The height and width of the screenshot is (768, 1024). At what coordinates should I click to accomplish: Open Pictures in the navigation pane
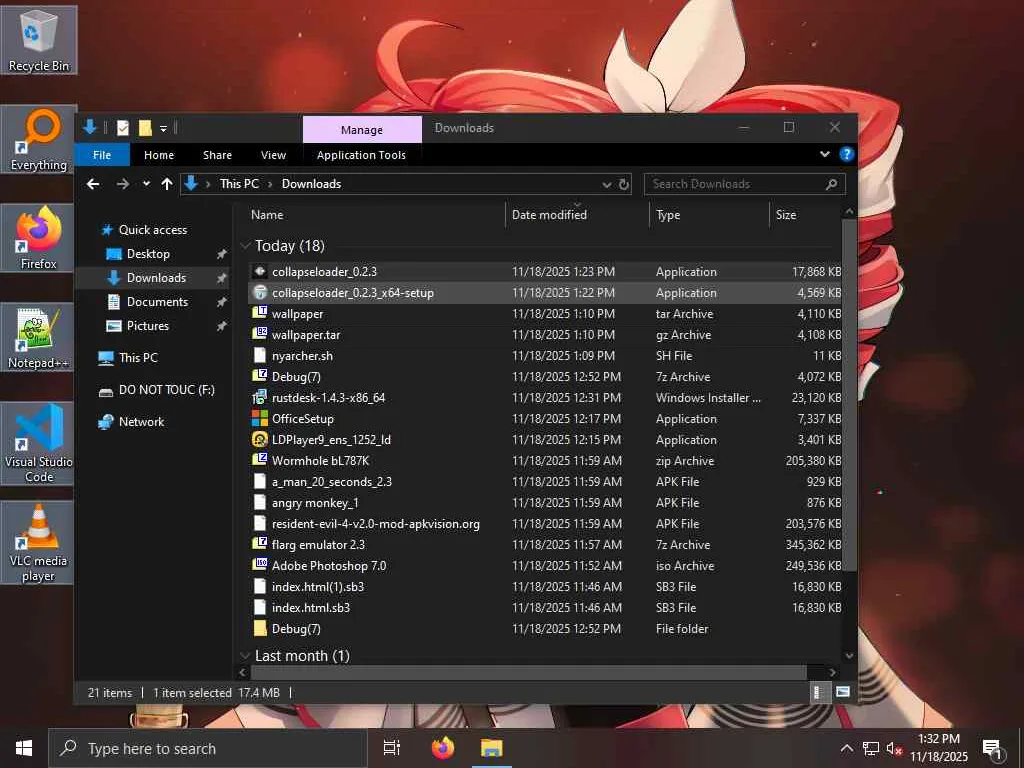tap(148, 326)
